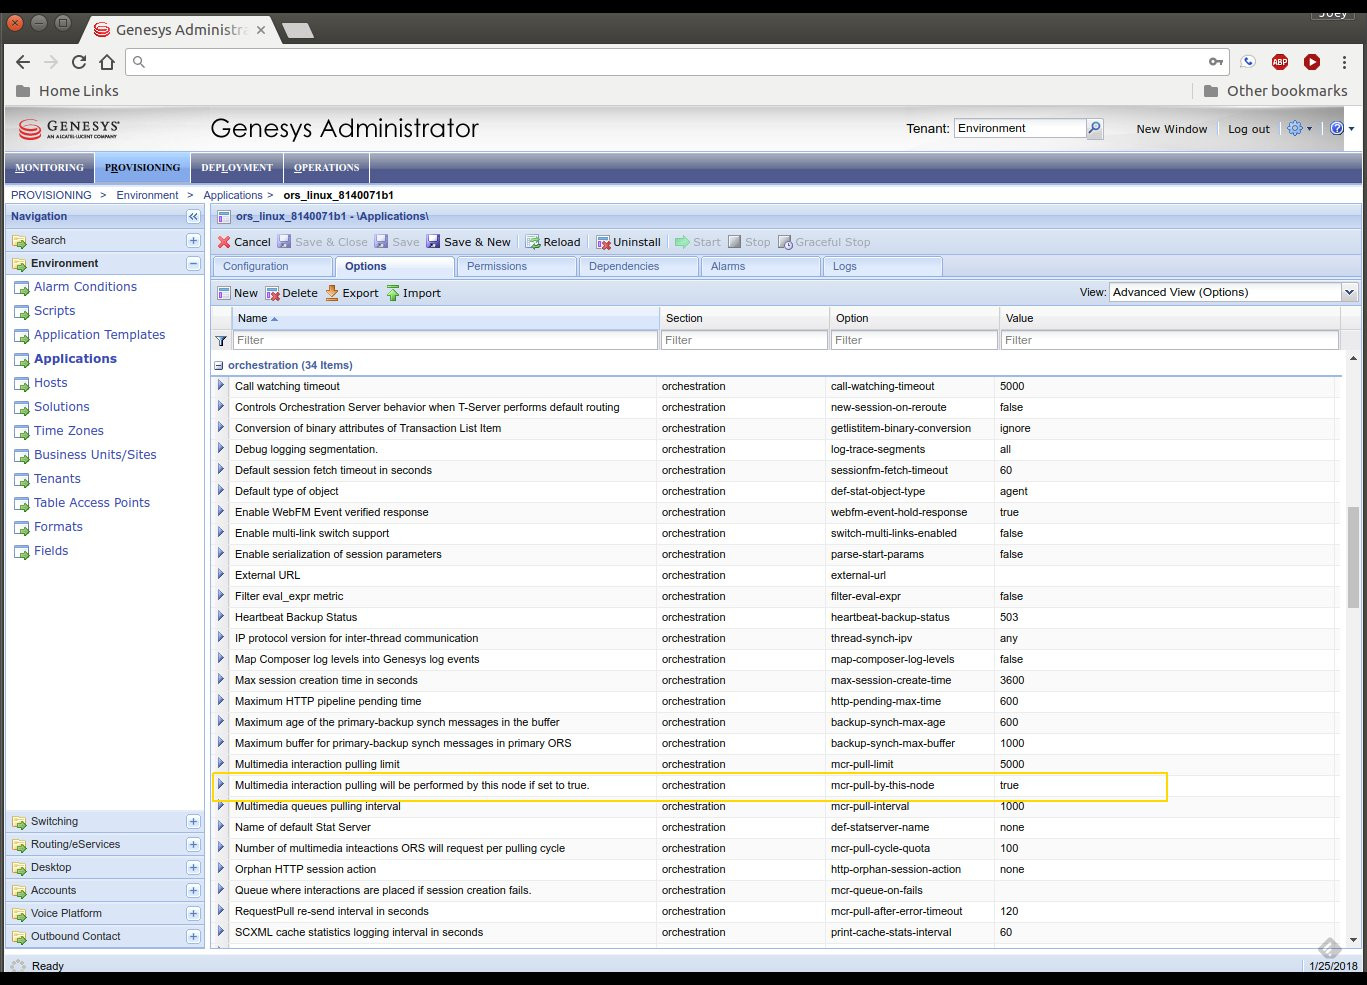Import options from file
The image size is (1367, 985).
(413, 293)
